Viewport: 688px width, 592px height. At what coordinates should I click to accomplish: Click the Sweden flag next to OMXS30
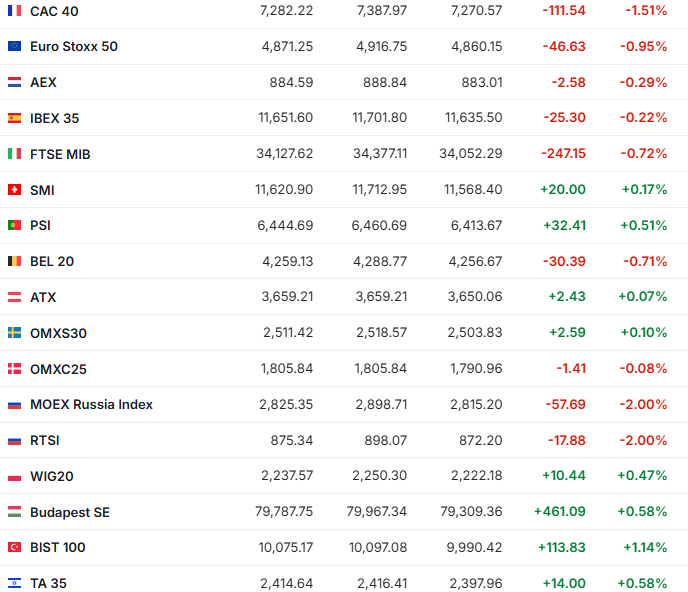coord(14,333)
